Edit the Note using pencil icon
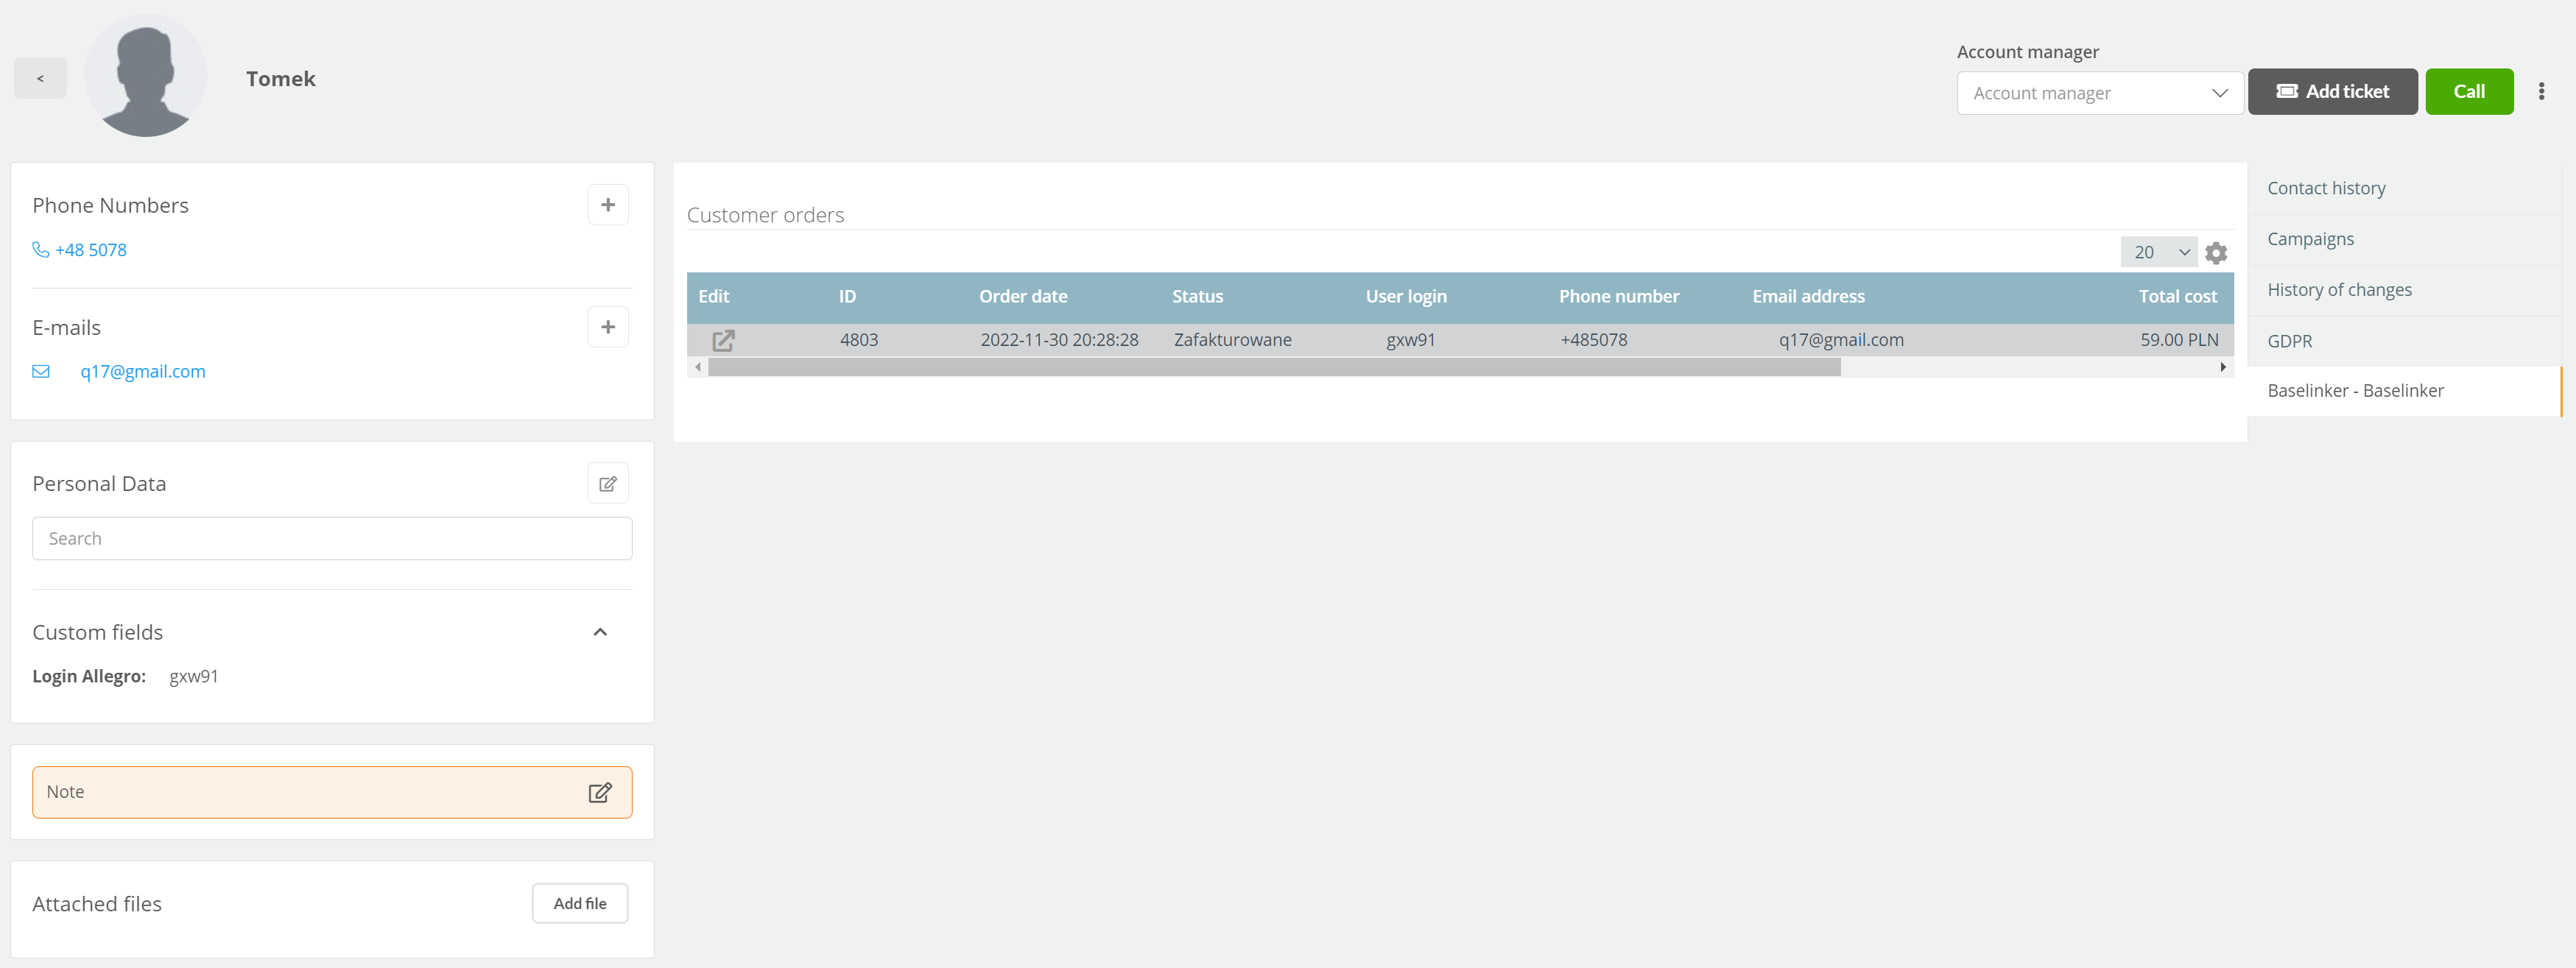The image size is (2576, 968). [x=600, y=793]
